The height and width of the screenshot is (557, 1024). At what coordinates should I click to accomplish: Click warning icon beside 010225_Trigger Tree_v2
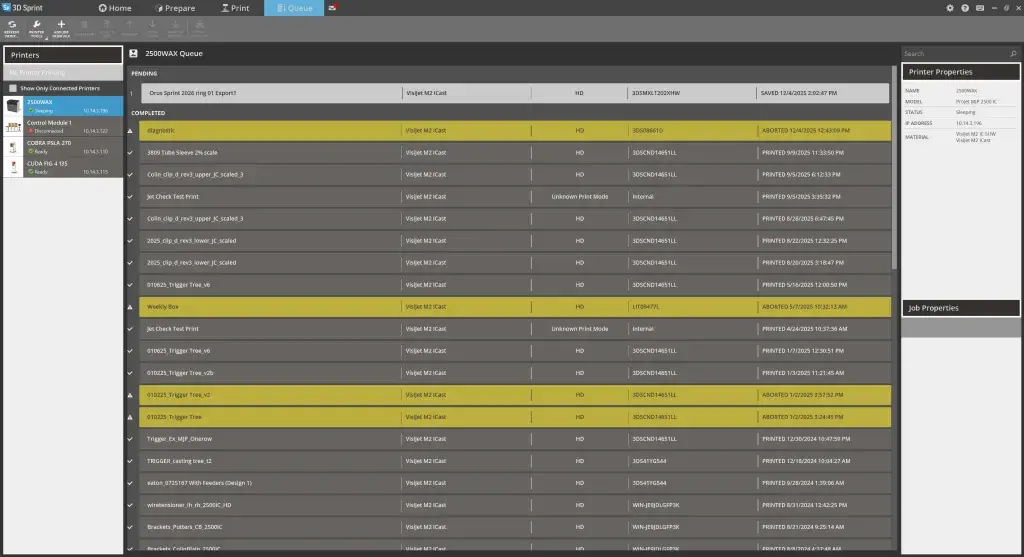tap(130, 395)
